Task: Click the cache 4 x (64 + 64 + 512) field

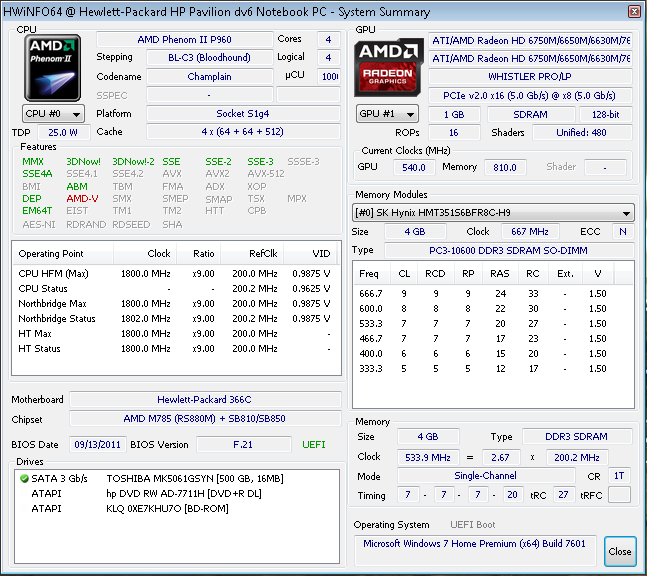Action: pyautogui.click(x=243, y=132)
